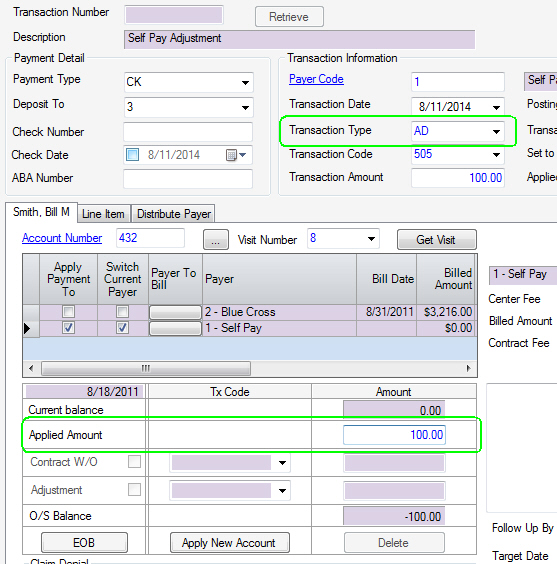Click the Applied Amount 100.00 field

coord(394,435)
